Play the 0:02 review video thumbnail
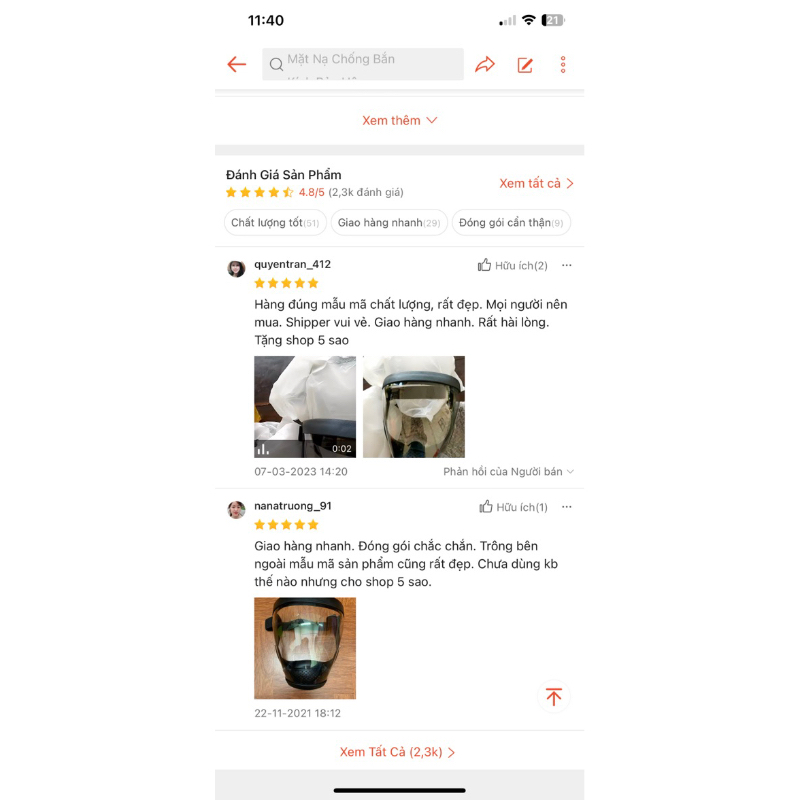The width and height of the screenshot is (800, 800). pos(305,407)
